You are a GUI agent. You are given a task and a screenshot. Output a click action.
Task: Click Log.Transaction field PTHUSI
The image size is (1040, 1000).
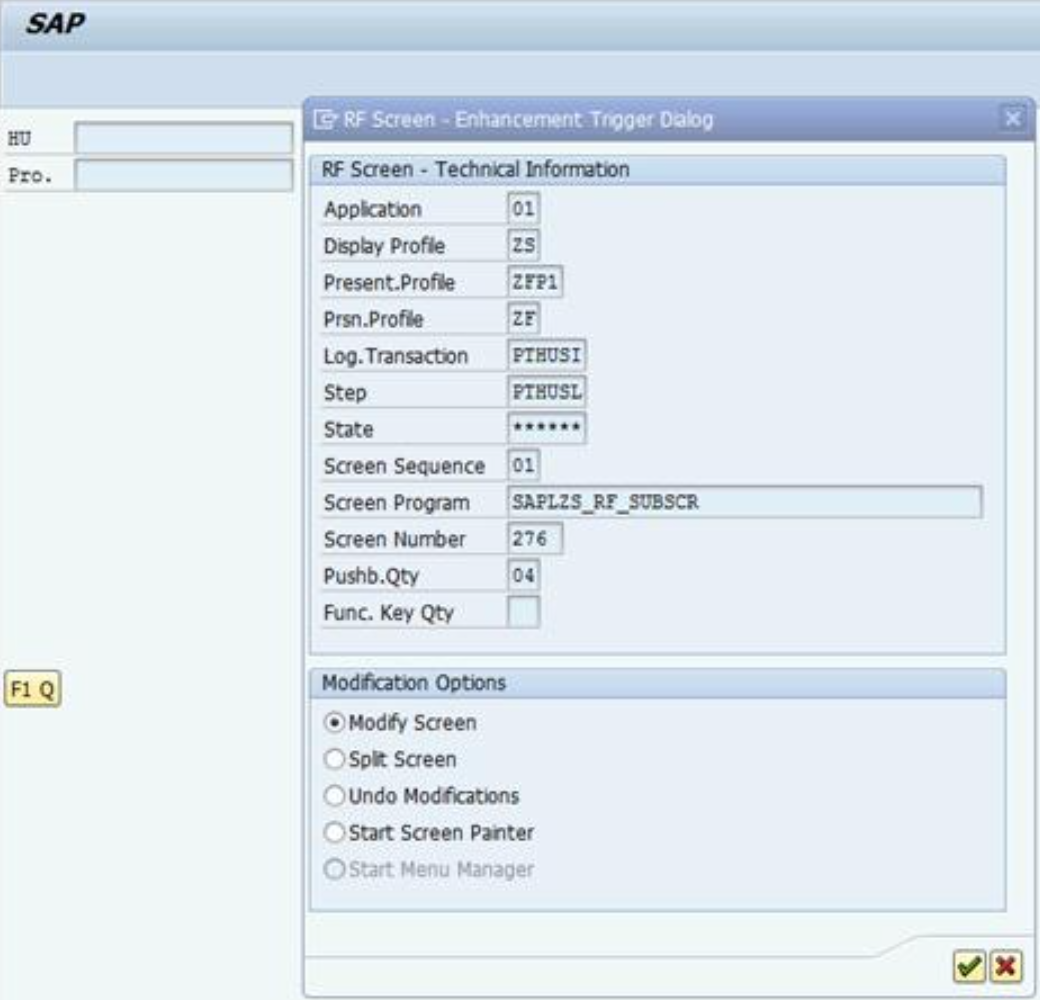click(x=547, y=355)
